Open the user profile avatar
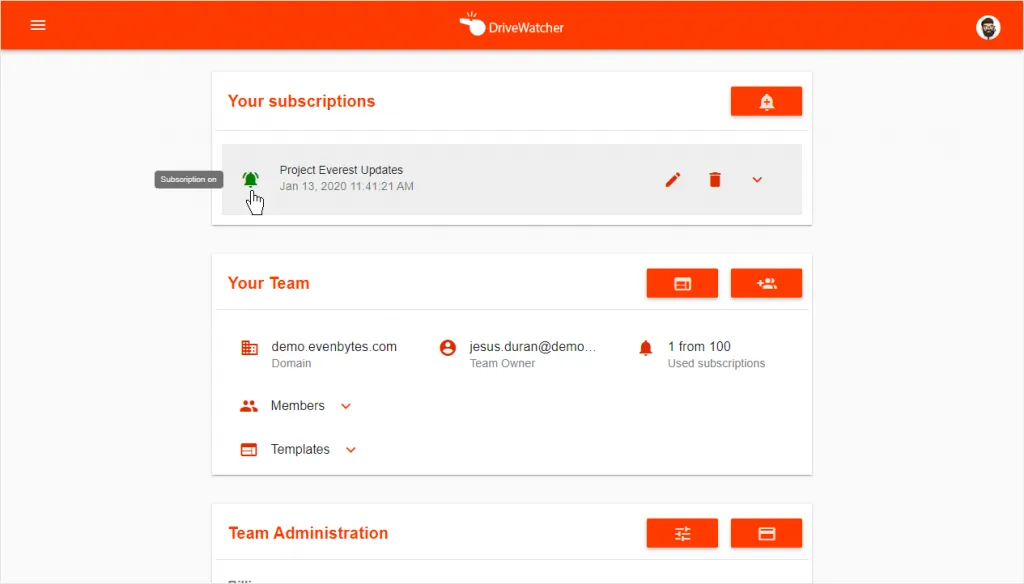The height and width of the screenshot is (584, 1024). [987, 27]
